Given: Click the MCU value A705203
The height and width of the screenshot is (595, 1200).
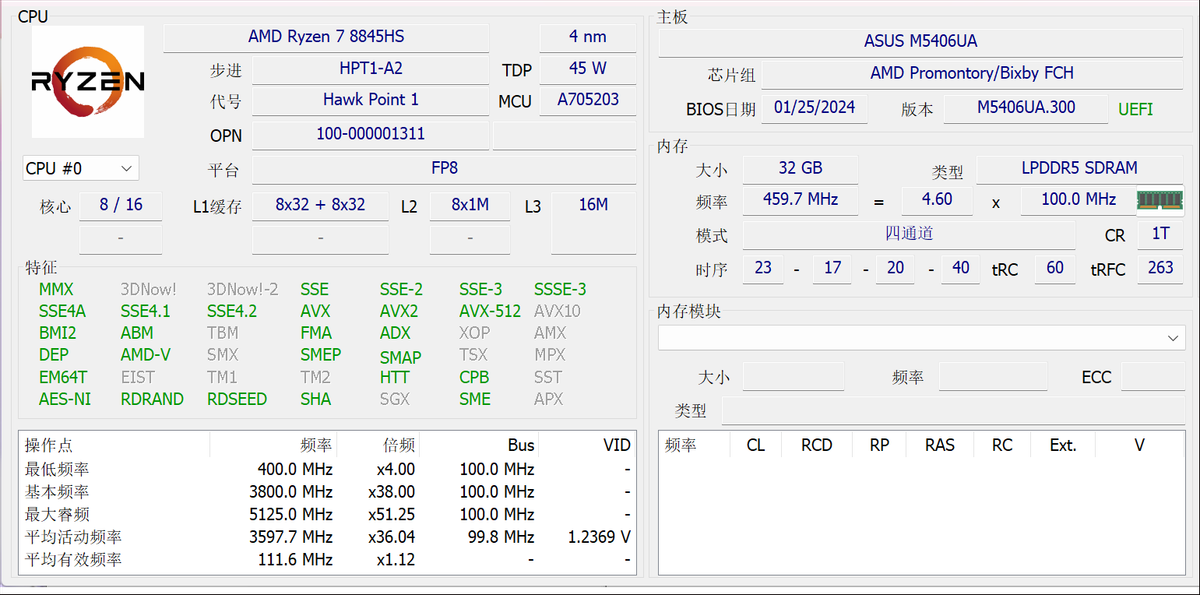Looking at the screenshot, I should (588, 100).
